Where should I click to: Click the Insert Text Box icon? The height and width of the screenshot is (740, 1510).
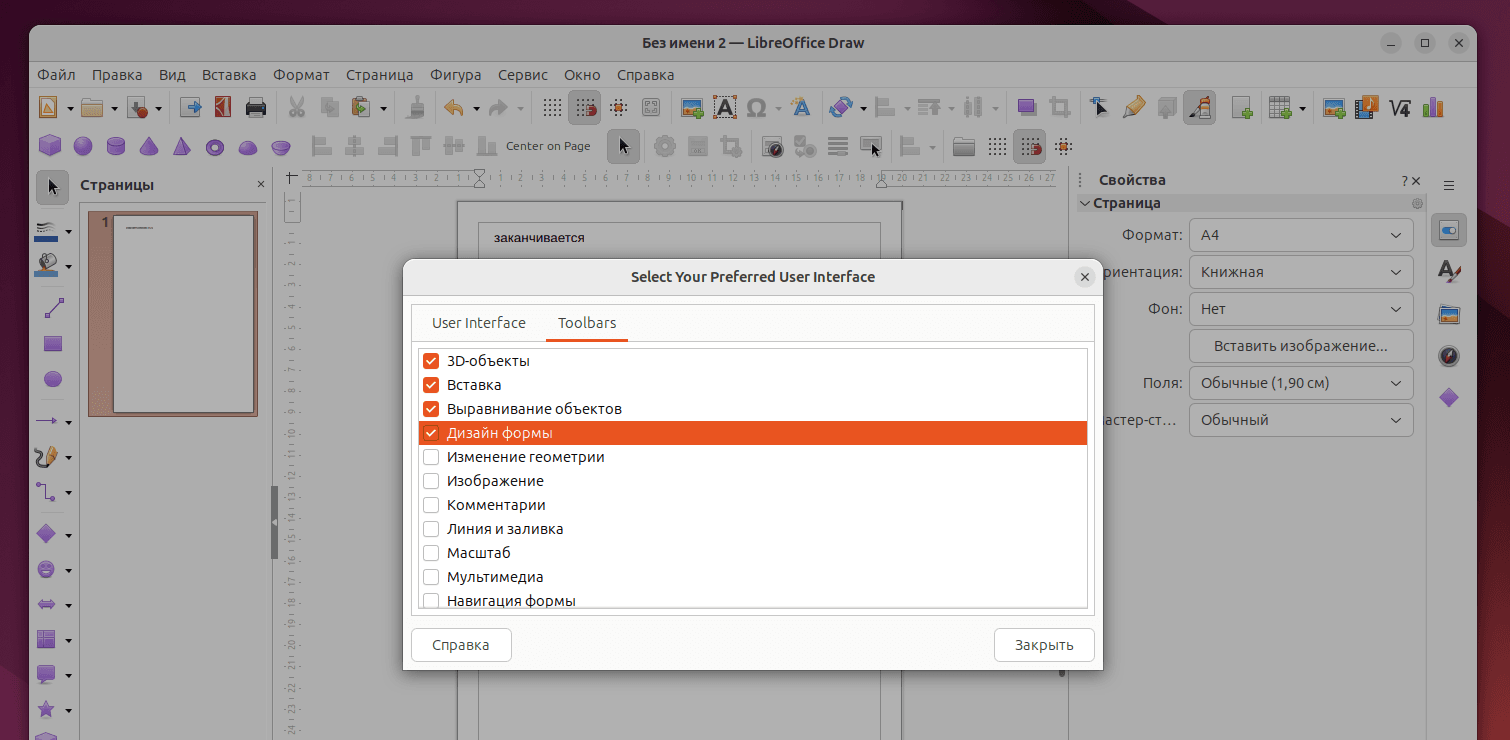pyautogui.click(x=724, y=107)
